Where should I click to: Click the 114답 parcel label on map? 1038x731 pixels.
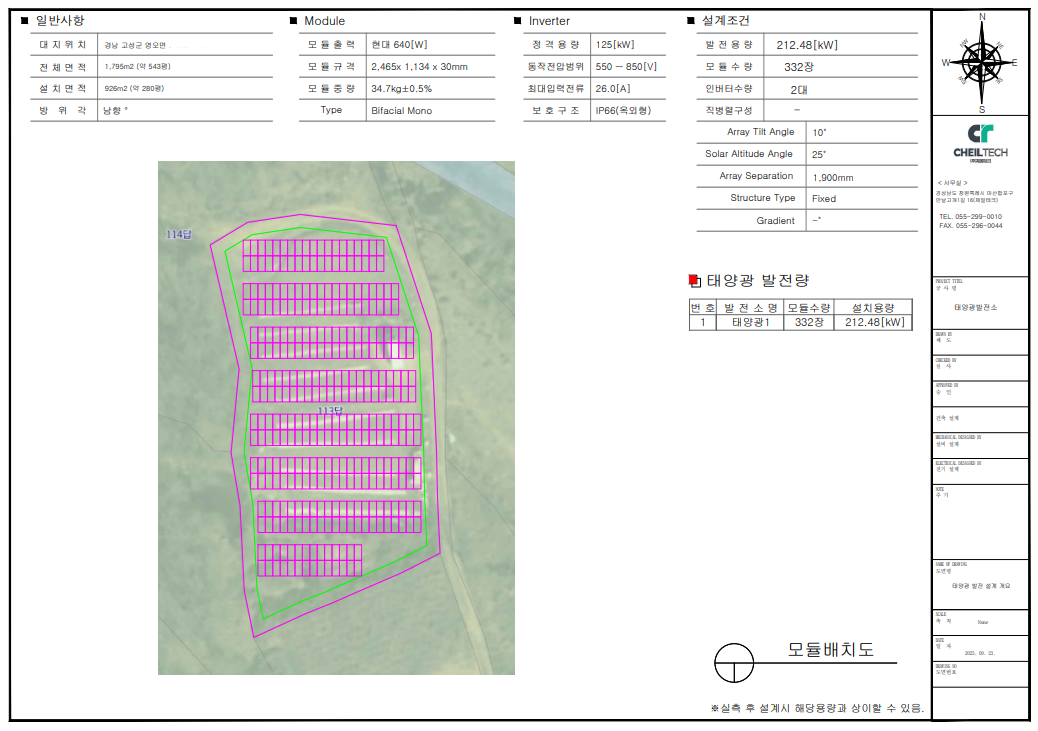[180, 234]
